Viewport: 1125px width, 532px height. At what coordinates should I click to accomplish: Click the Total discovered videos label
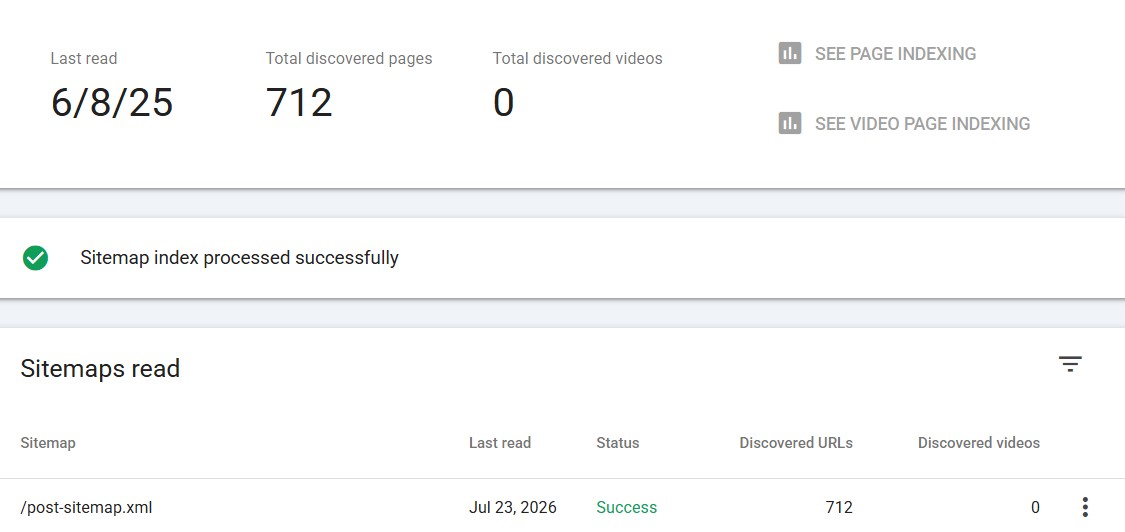click(578, 59)
